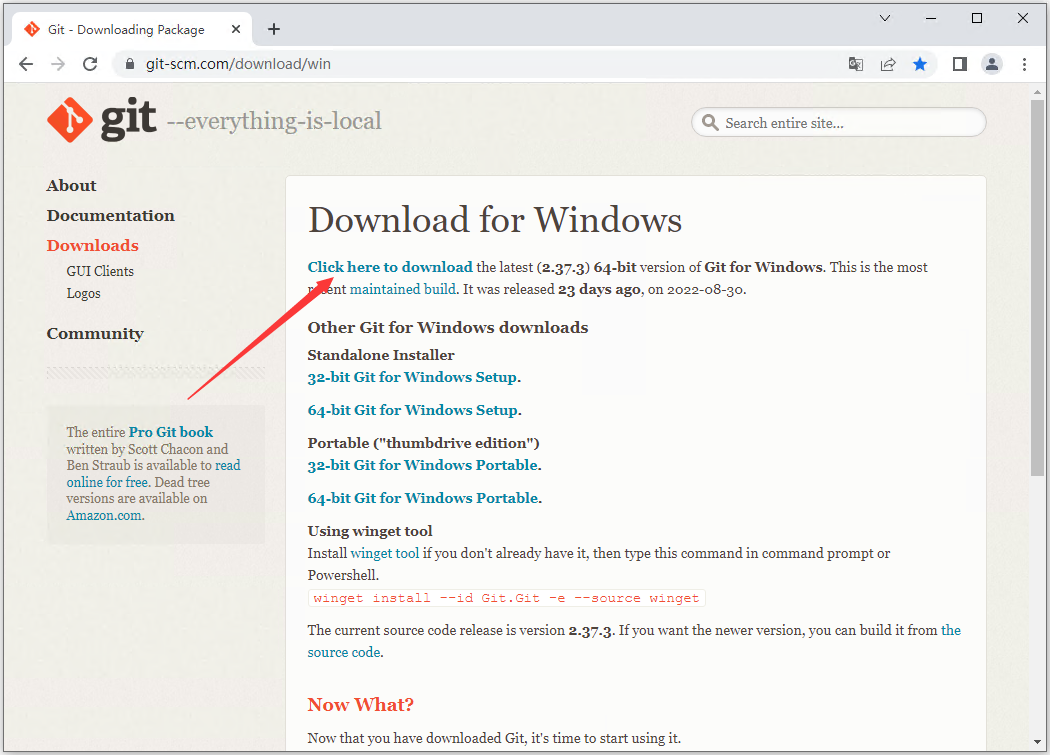The width and height of the screenshot is (1050, 755).
Task: Open the Amazon.com link
Action: point(104,516)
